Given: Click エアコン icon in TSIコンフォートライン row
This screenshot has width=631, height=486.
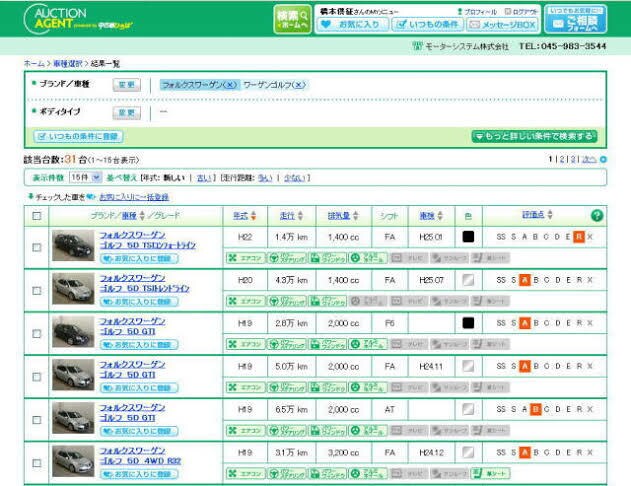Looking at the screenshot, I should 245,258.
